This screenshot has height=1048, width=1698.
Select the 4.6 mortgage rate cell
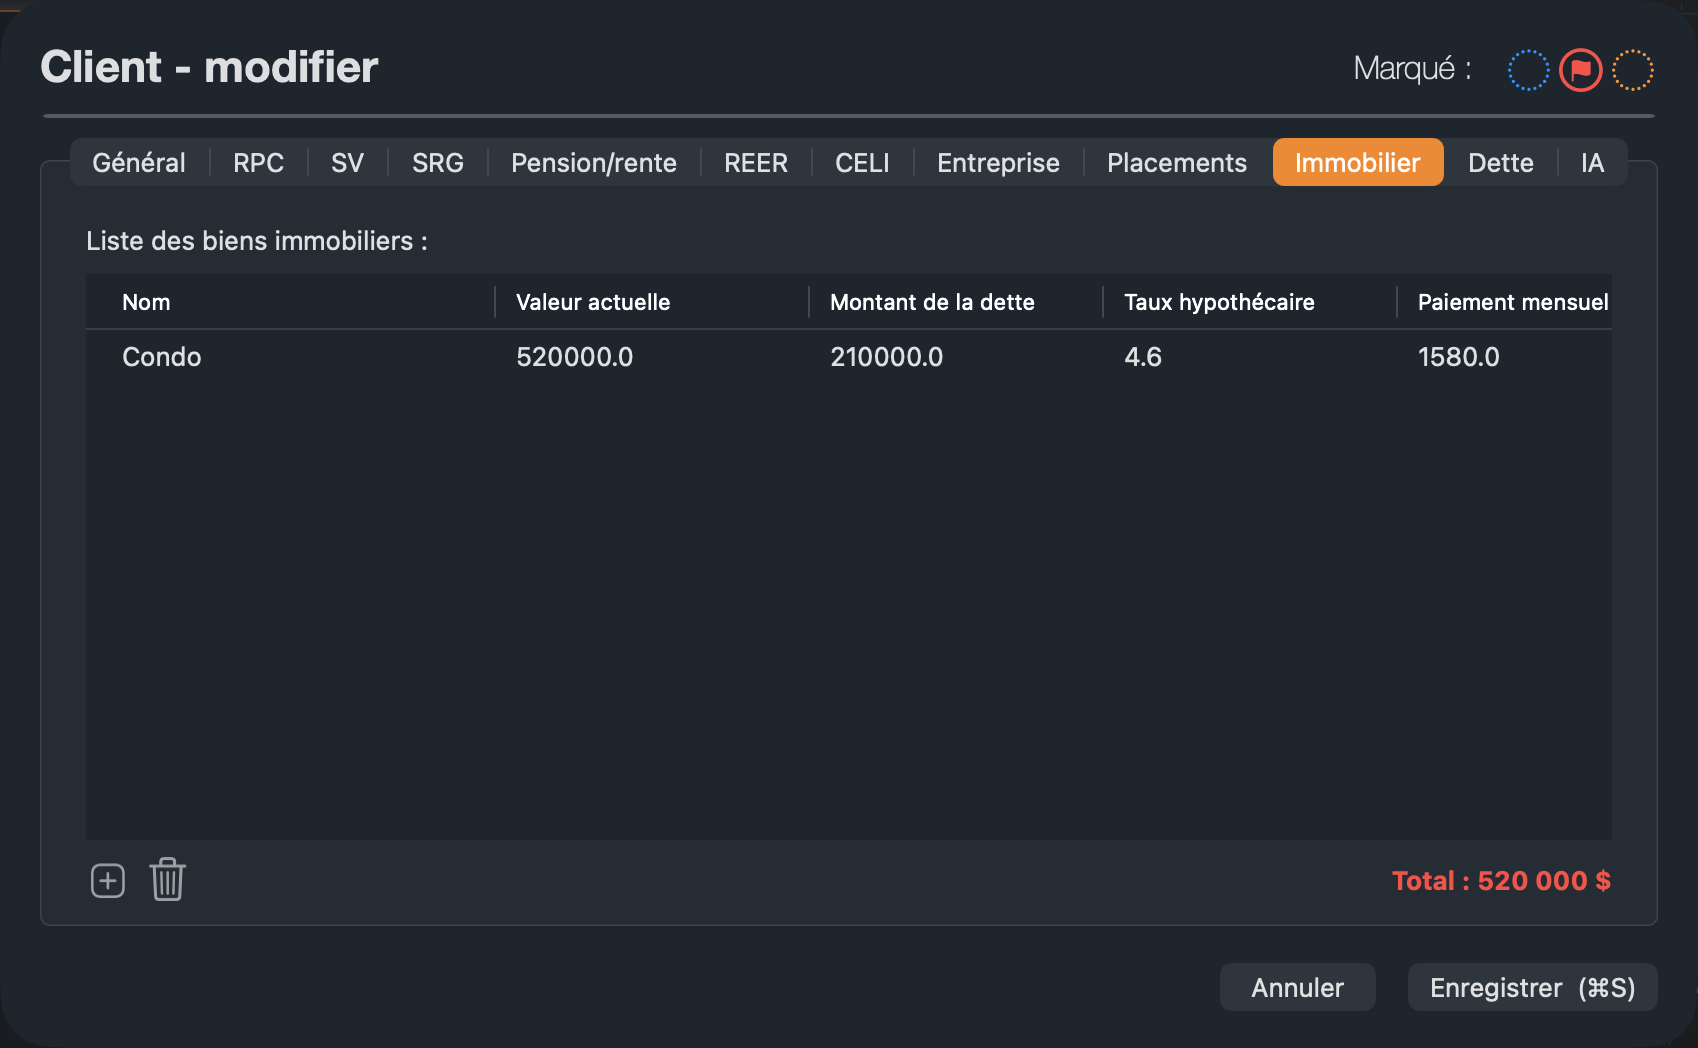click(x=1143, y=357)
